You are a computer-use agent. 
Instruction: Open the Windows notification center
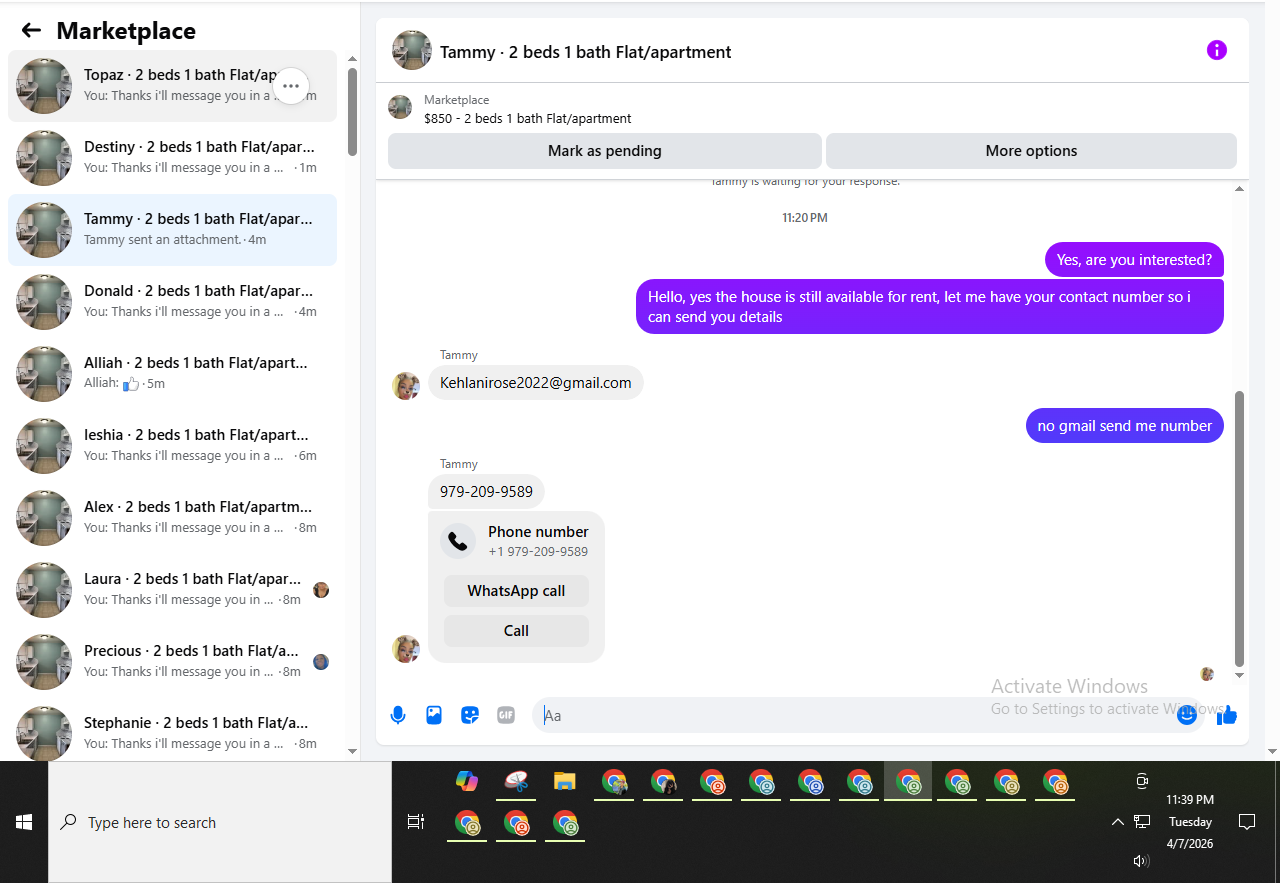point(1247,822)
